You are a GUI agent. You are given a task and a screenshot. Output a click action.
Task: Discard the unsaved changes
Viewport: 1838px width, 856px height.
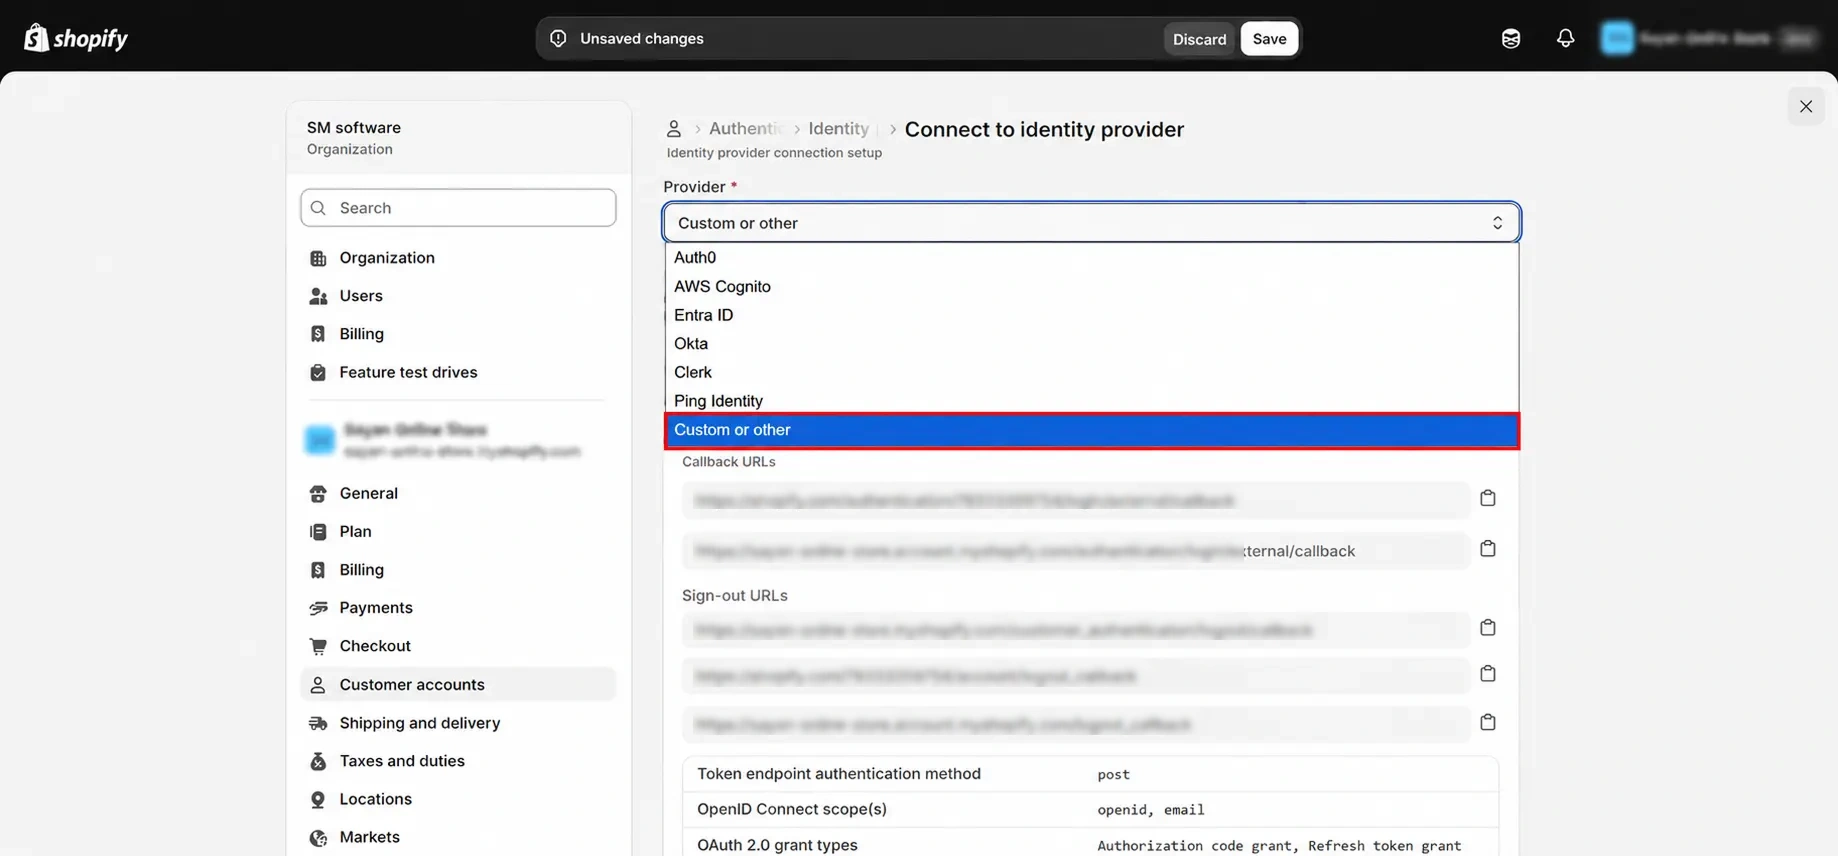click(x=1199, y=39)
